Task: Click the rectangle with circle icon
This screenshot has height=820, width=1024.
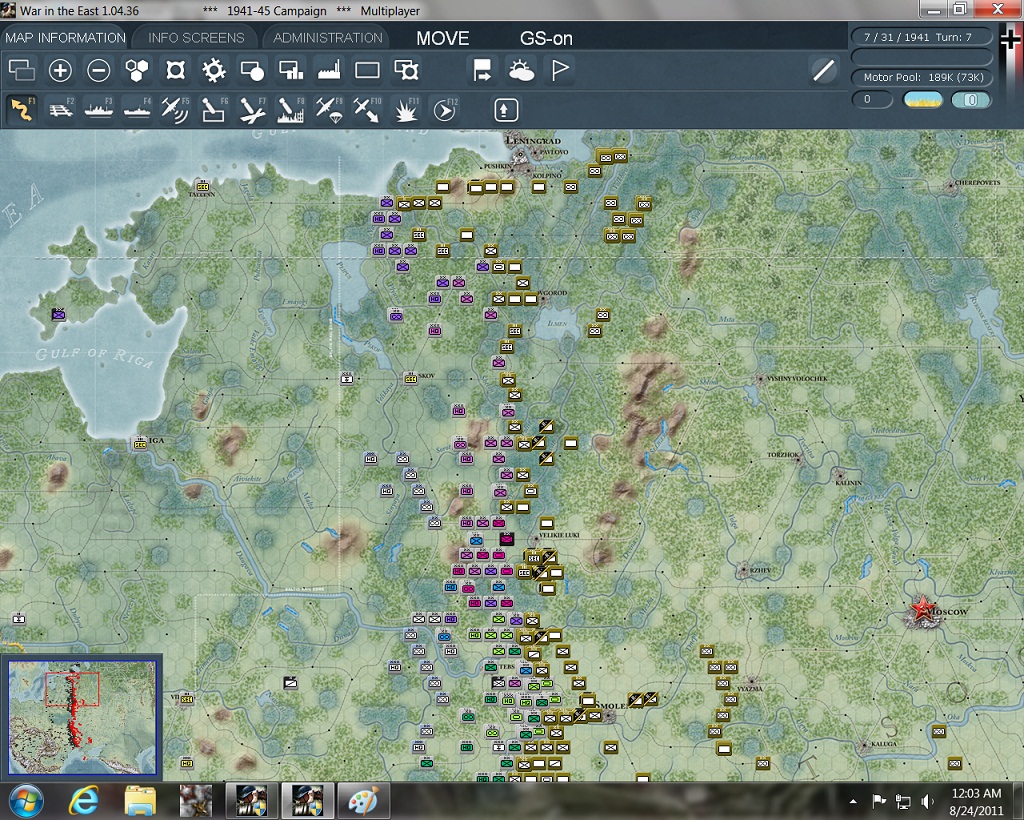Action: pos(252,70)
